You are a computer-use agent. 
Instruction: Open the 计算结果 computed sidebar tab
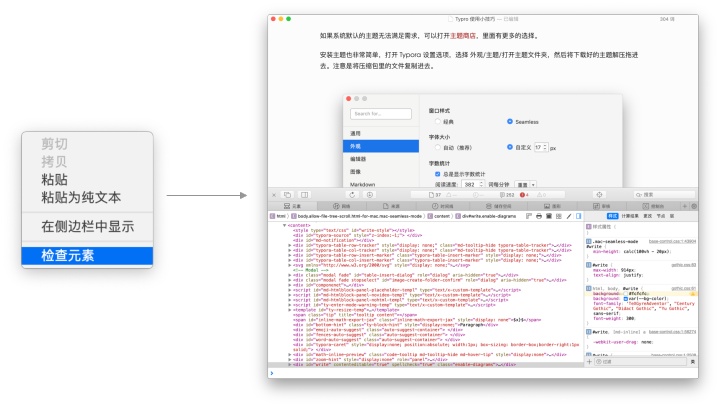click(630, 216)
